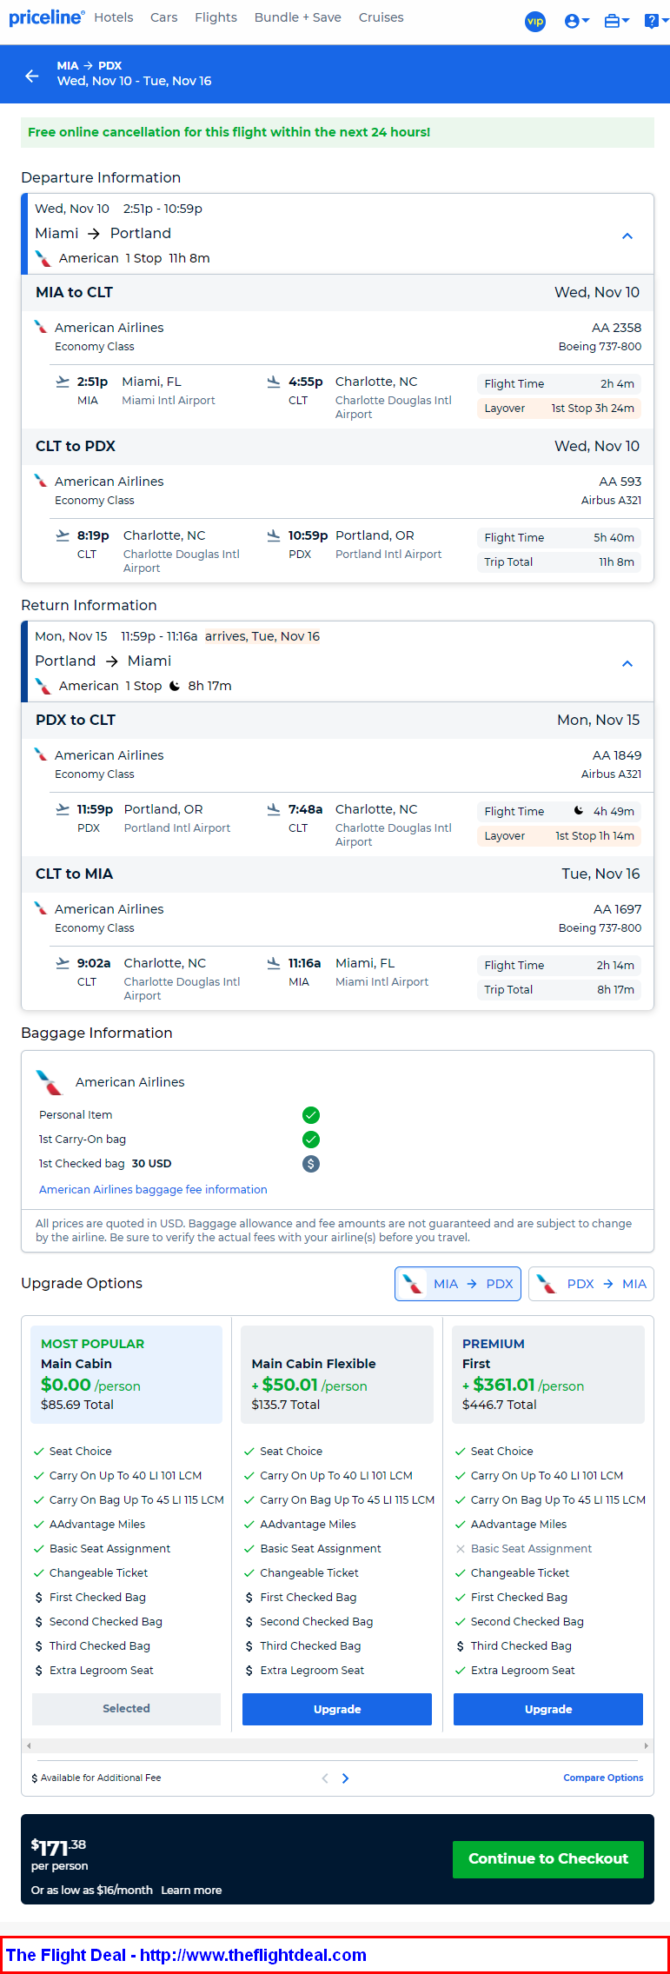Click the help question mark icon
The image size is (670, 1974).
[655, 20]
